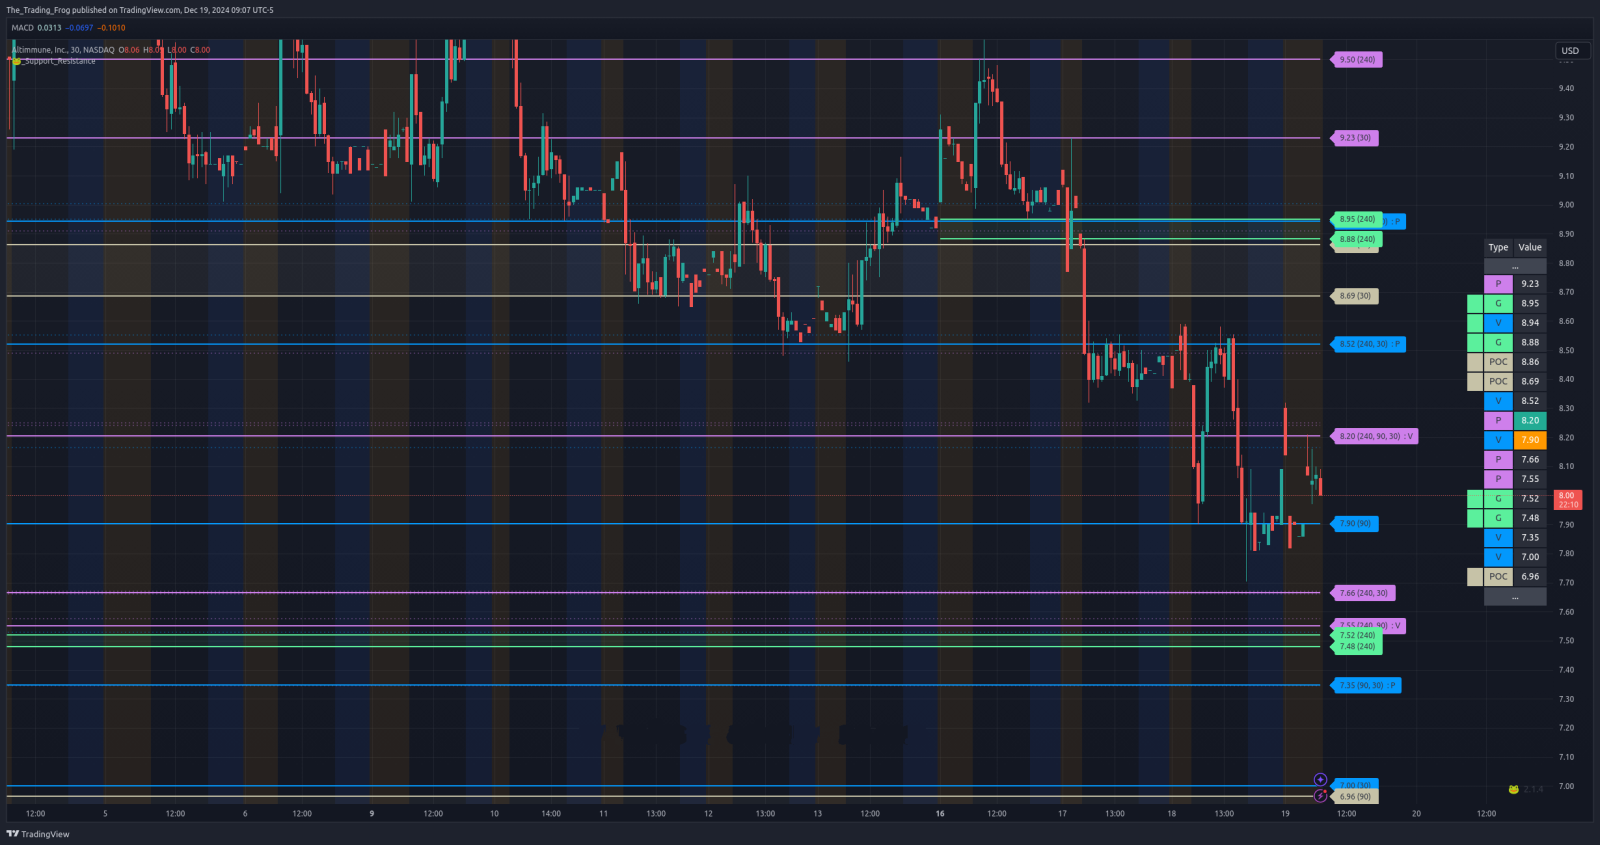Screen dimensions: 1600x845
Task: Click the bottom ellipsis row of the table
Action: pos(1515,596)
